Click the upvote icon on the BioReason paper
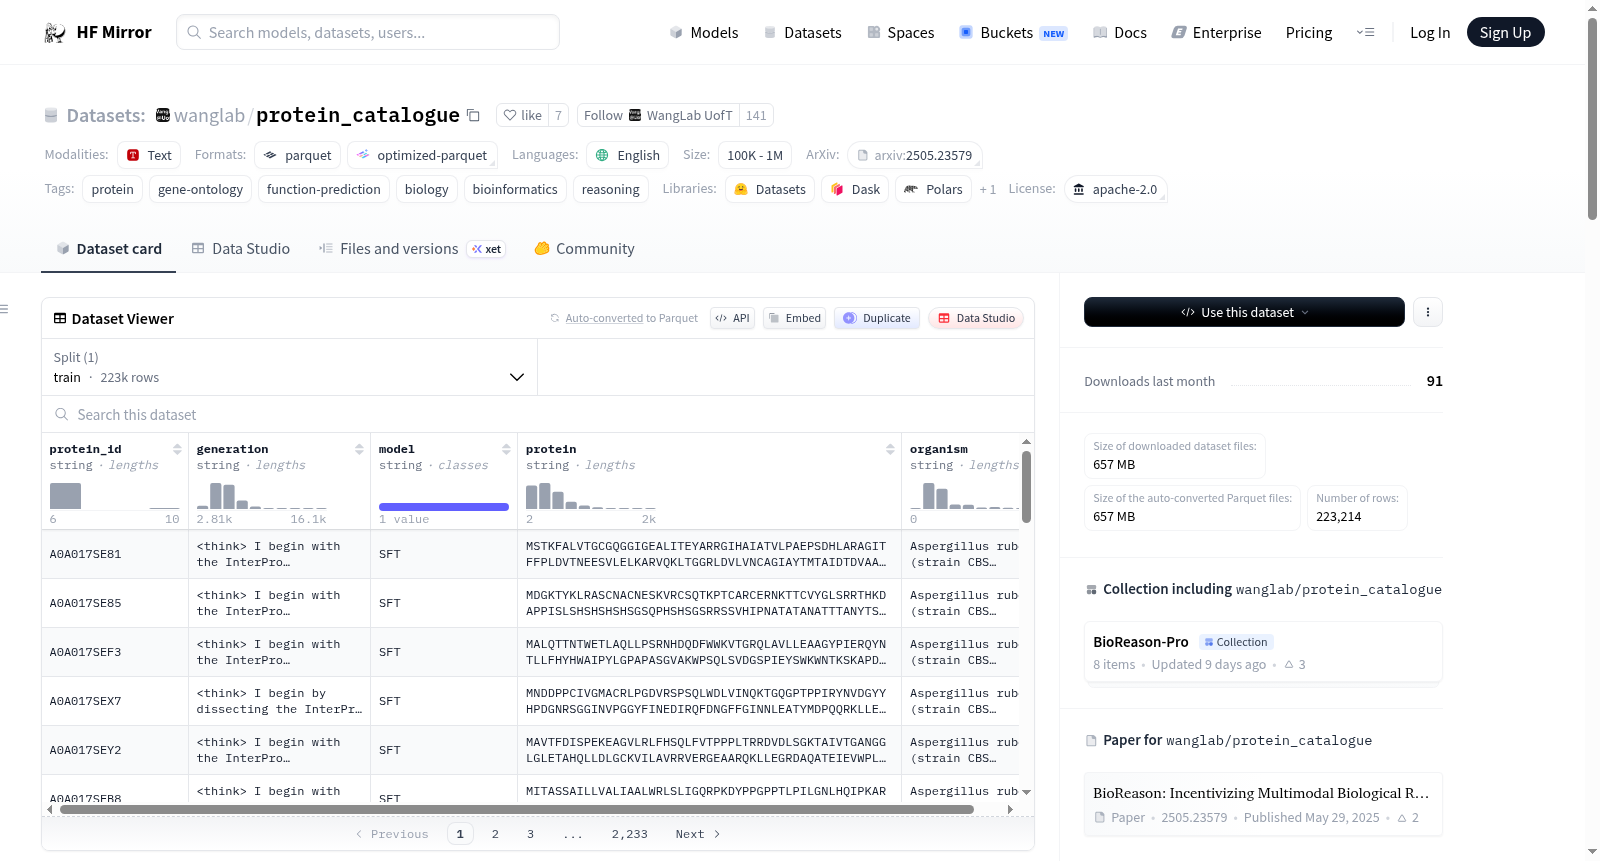1600x861 pixels. tap(1402, 818)
